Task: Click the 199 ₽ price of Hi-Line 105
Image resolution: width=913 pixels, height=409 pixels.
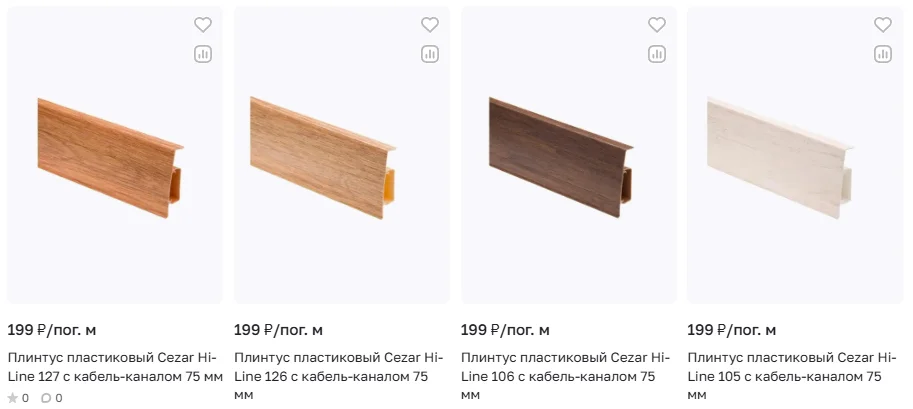Action: [732, 330]
